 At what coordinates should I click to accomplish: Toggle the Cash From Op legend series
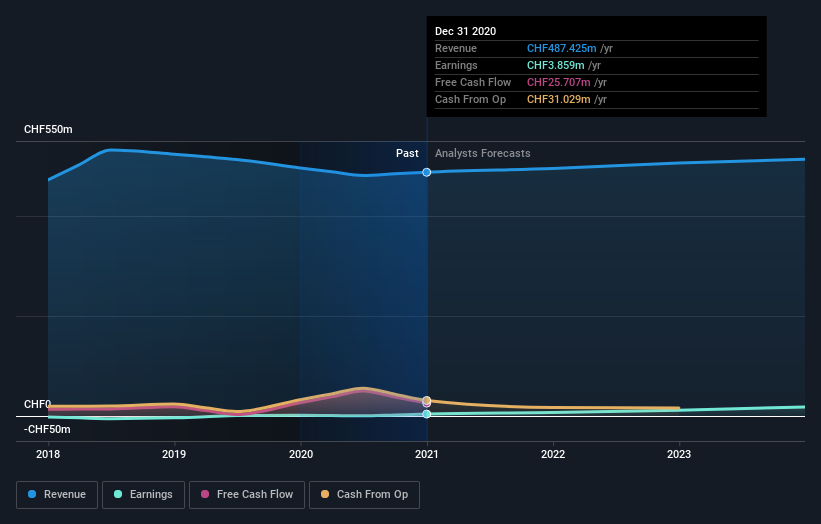[364, 495]
